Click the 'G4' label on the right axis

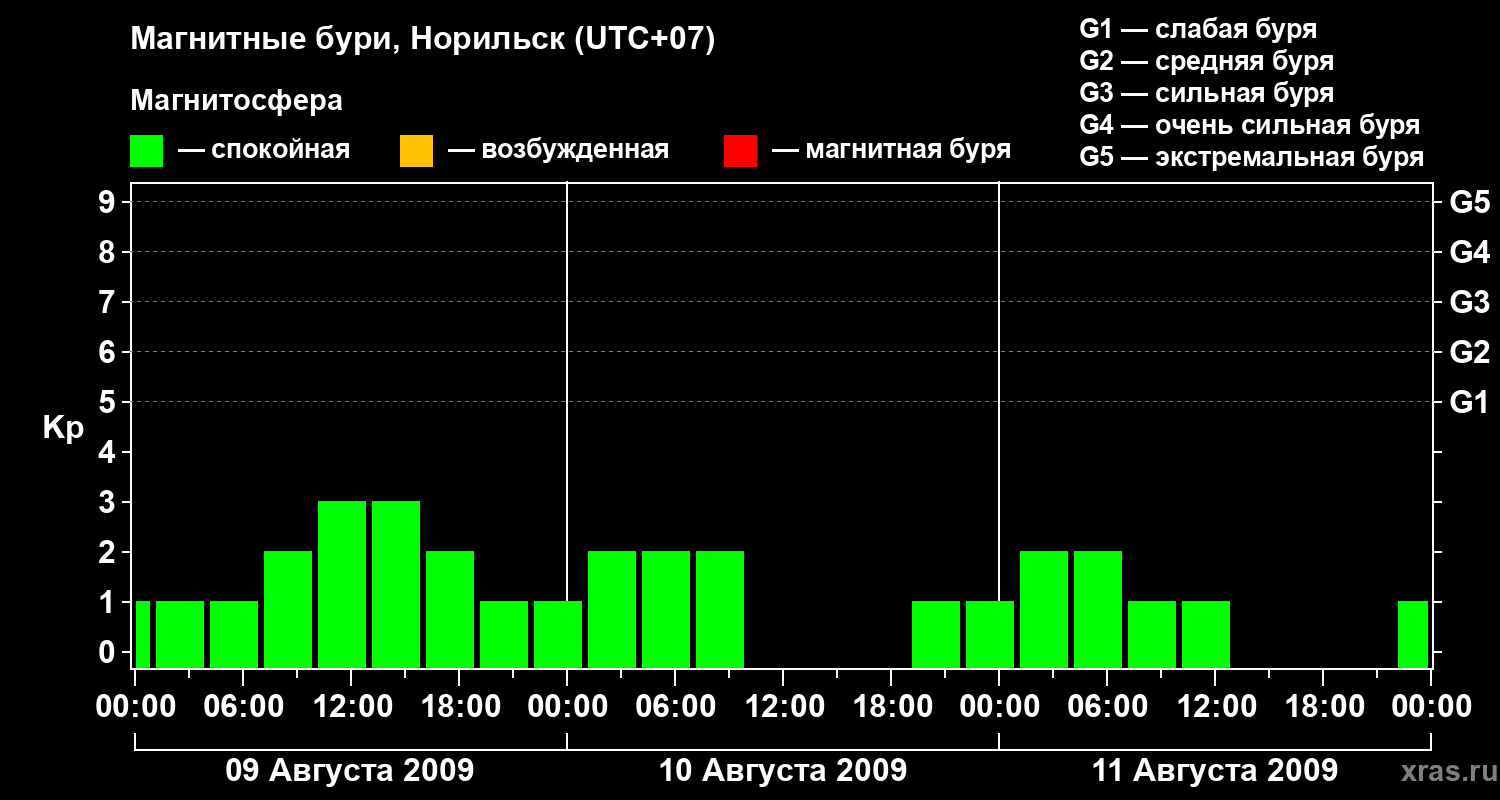pyautogui.click(x=1469, y=252)
